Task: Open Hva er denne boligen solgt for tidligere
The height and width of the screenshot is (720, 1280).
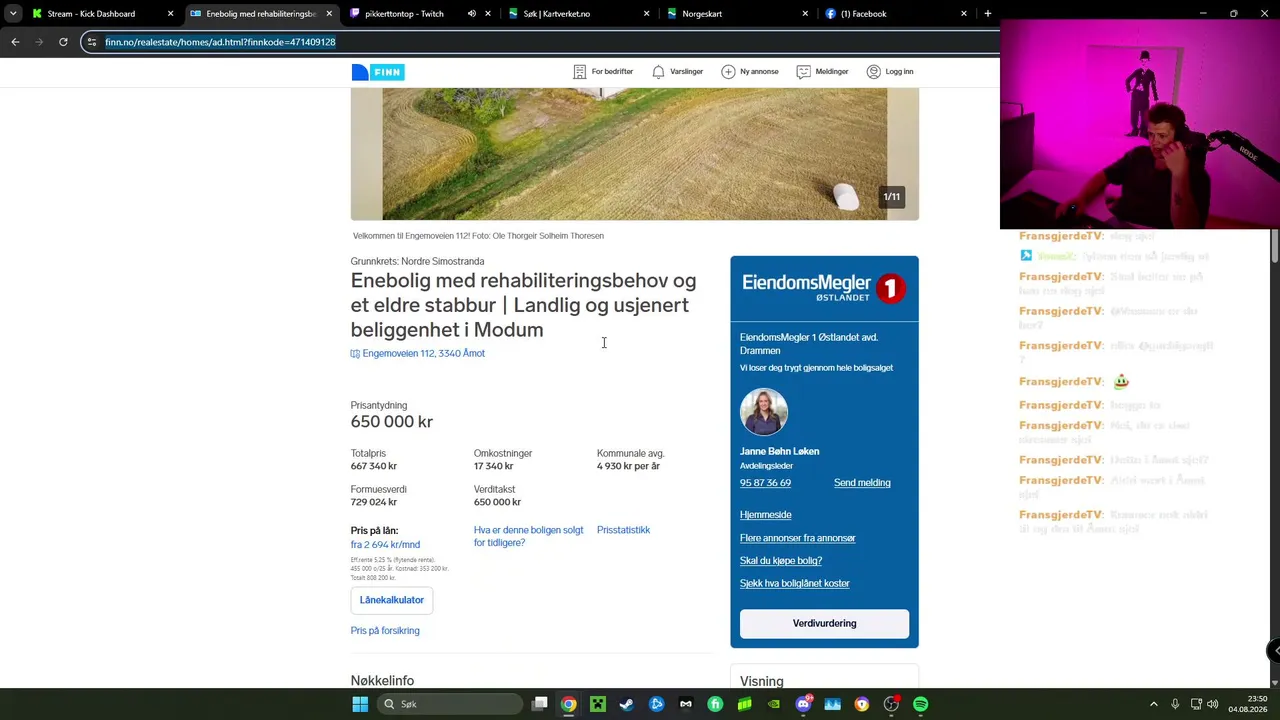Action: pos(529,536)
